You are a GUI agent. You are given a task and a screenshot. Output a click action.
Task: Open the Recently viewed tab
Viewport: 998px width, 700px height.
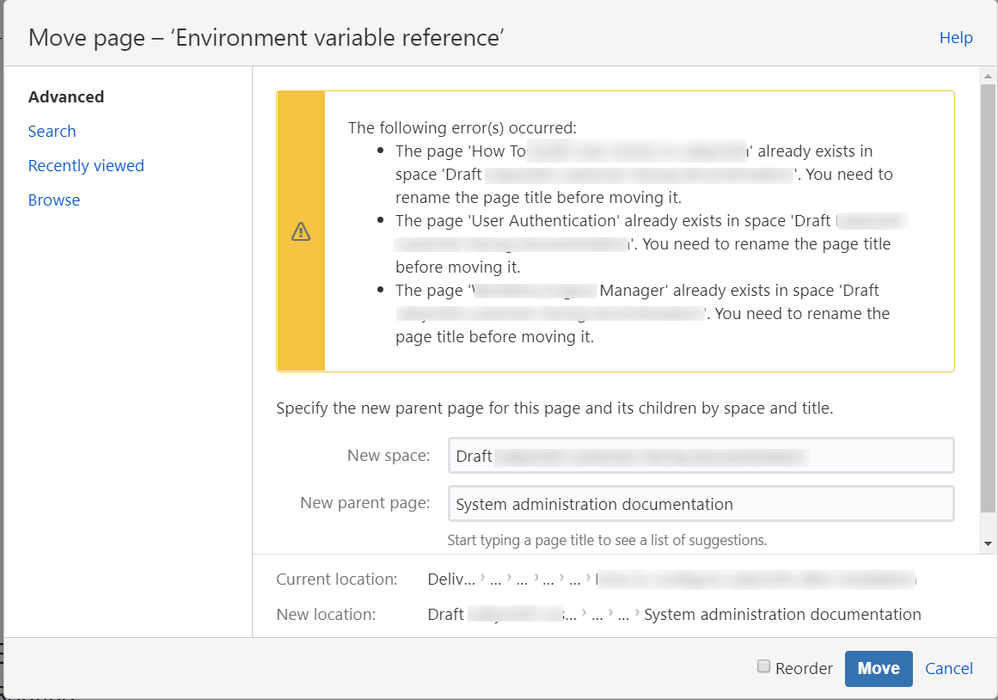coord(86,165)
